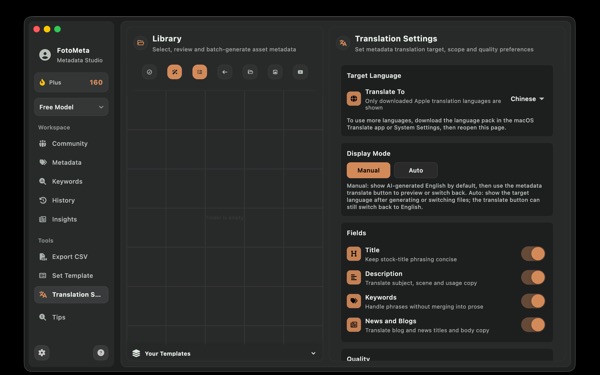This screenshot has height=375, width=600.
Task: Open the Chinese target language dropdown
Action: (527, 99)
